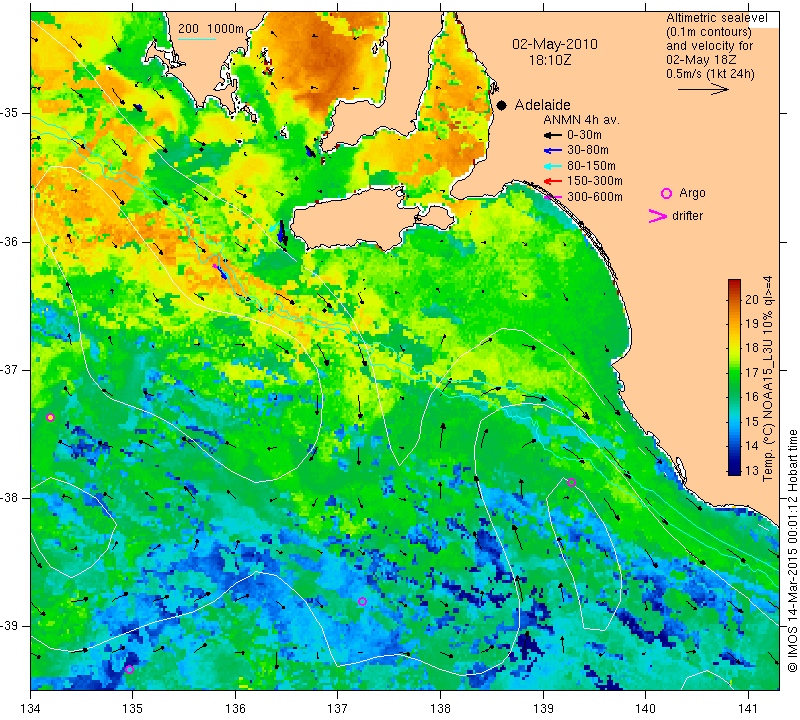
Task: Click Kangaroo Island on the map
Action: click(357, 219)
